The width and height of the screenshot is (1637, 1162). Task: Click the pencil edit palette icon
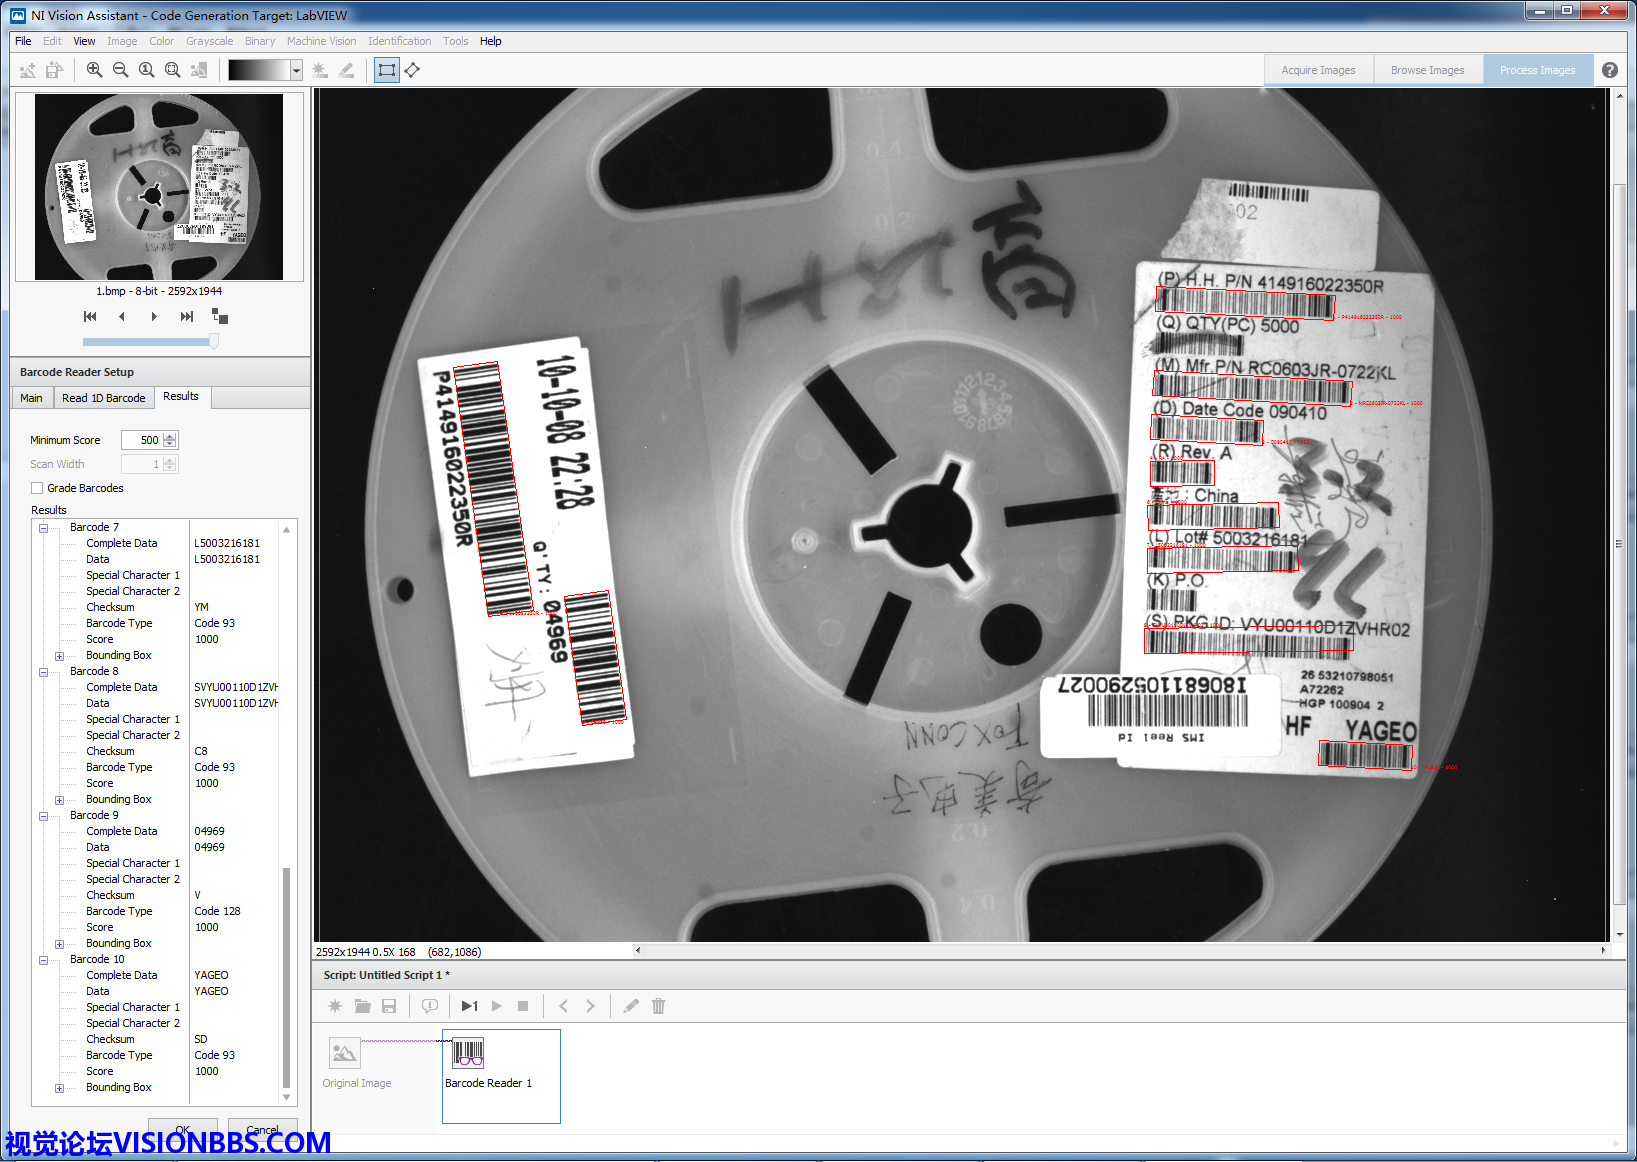click(346, 70)
